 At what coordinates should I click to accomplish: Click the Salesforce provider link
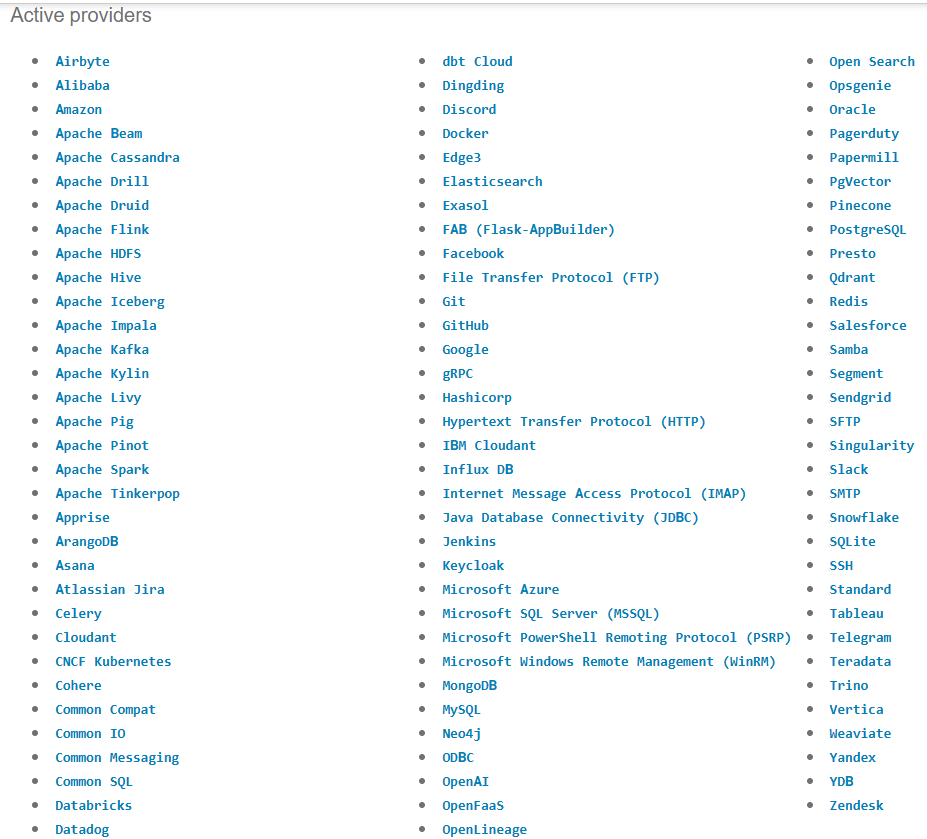click(x=867, y=325)
